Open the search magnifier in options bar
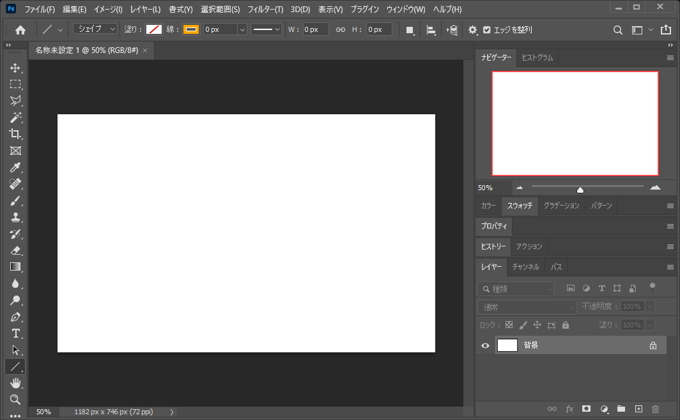This screenshot has width=680, height=420. (618, 30)
